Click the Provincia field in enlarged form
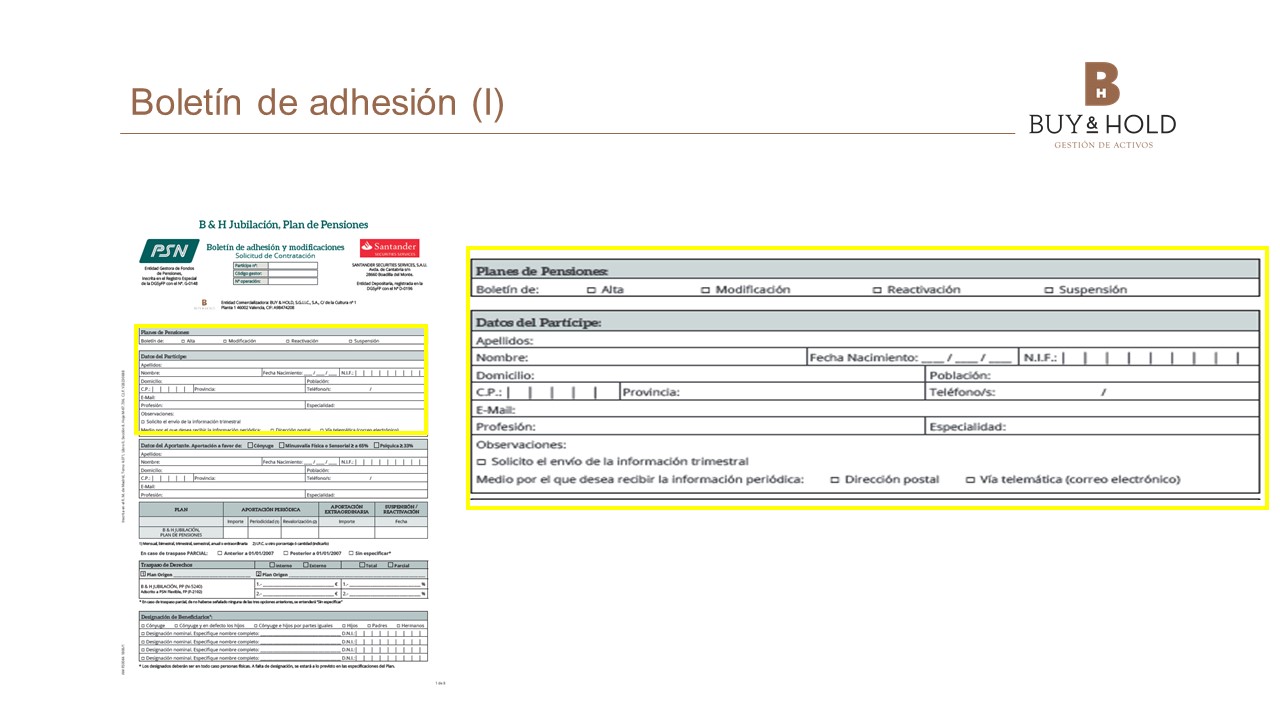 771,392
